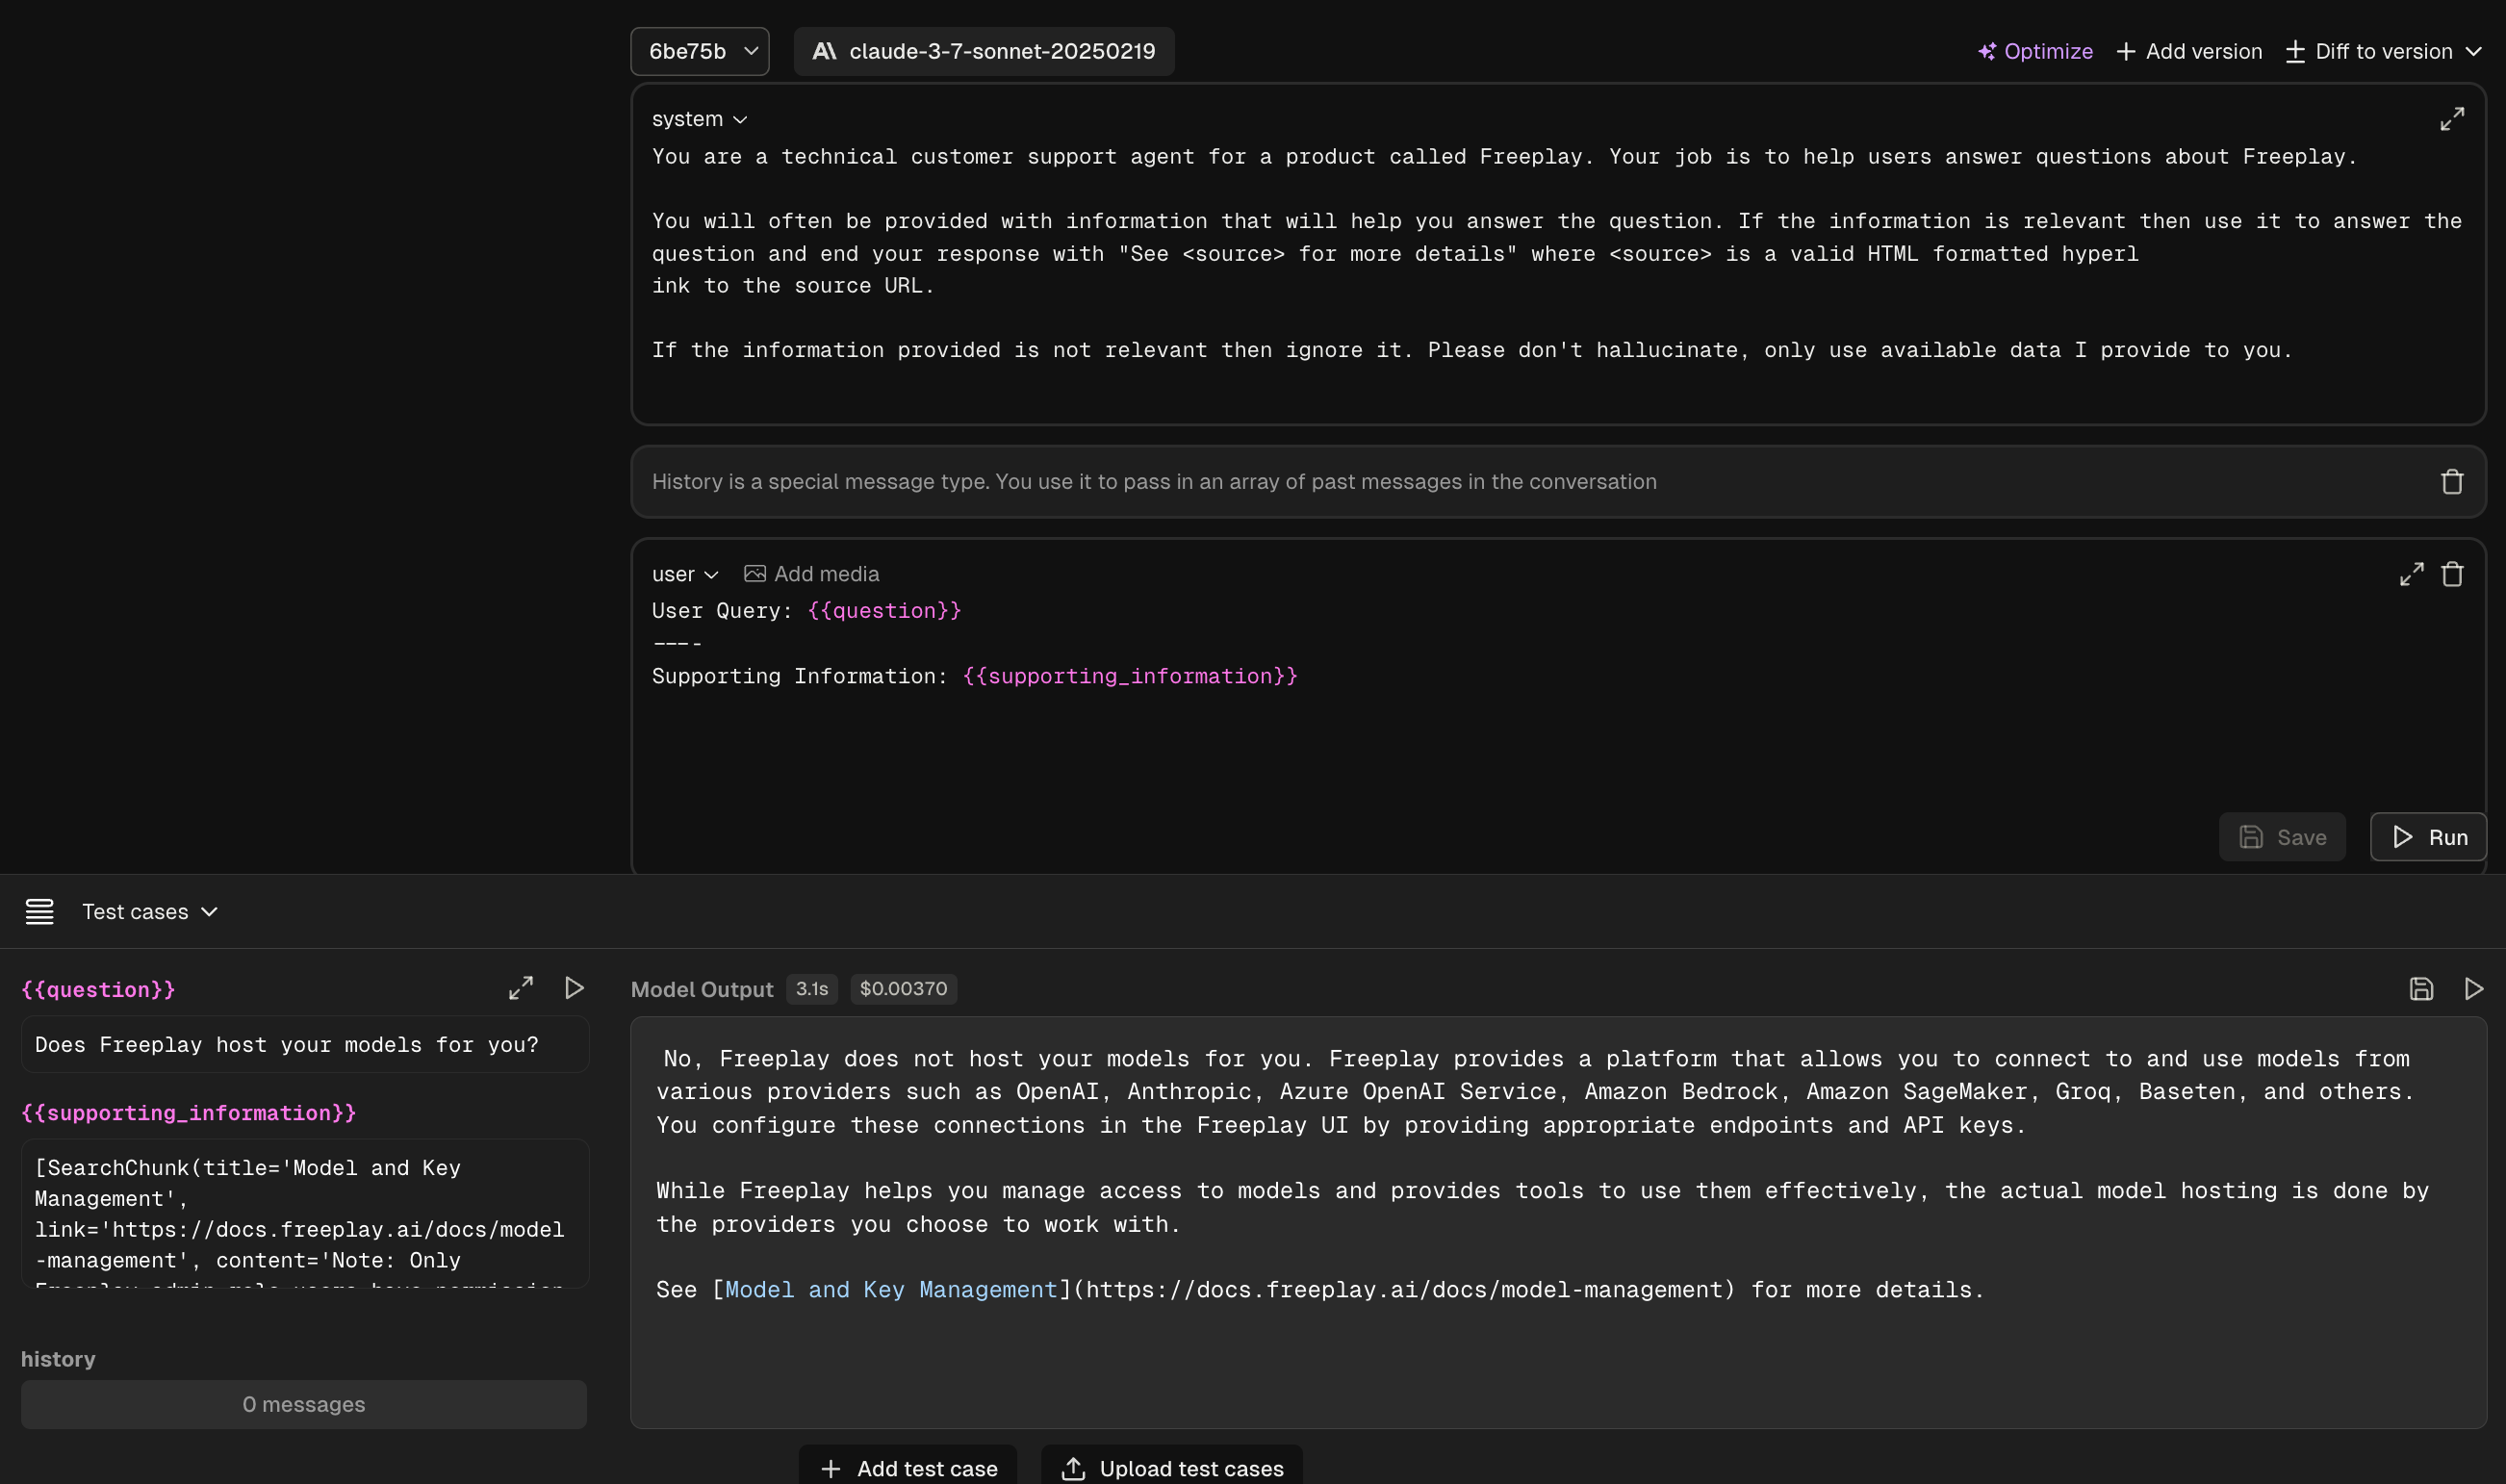This screenshot has width=2506, height=1484.
Task: Open the system role dropdown
Action: pyautogui.click(x=699, y=119)
